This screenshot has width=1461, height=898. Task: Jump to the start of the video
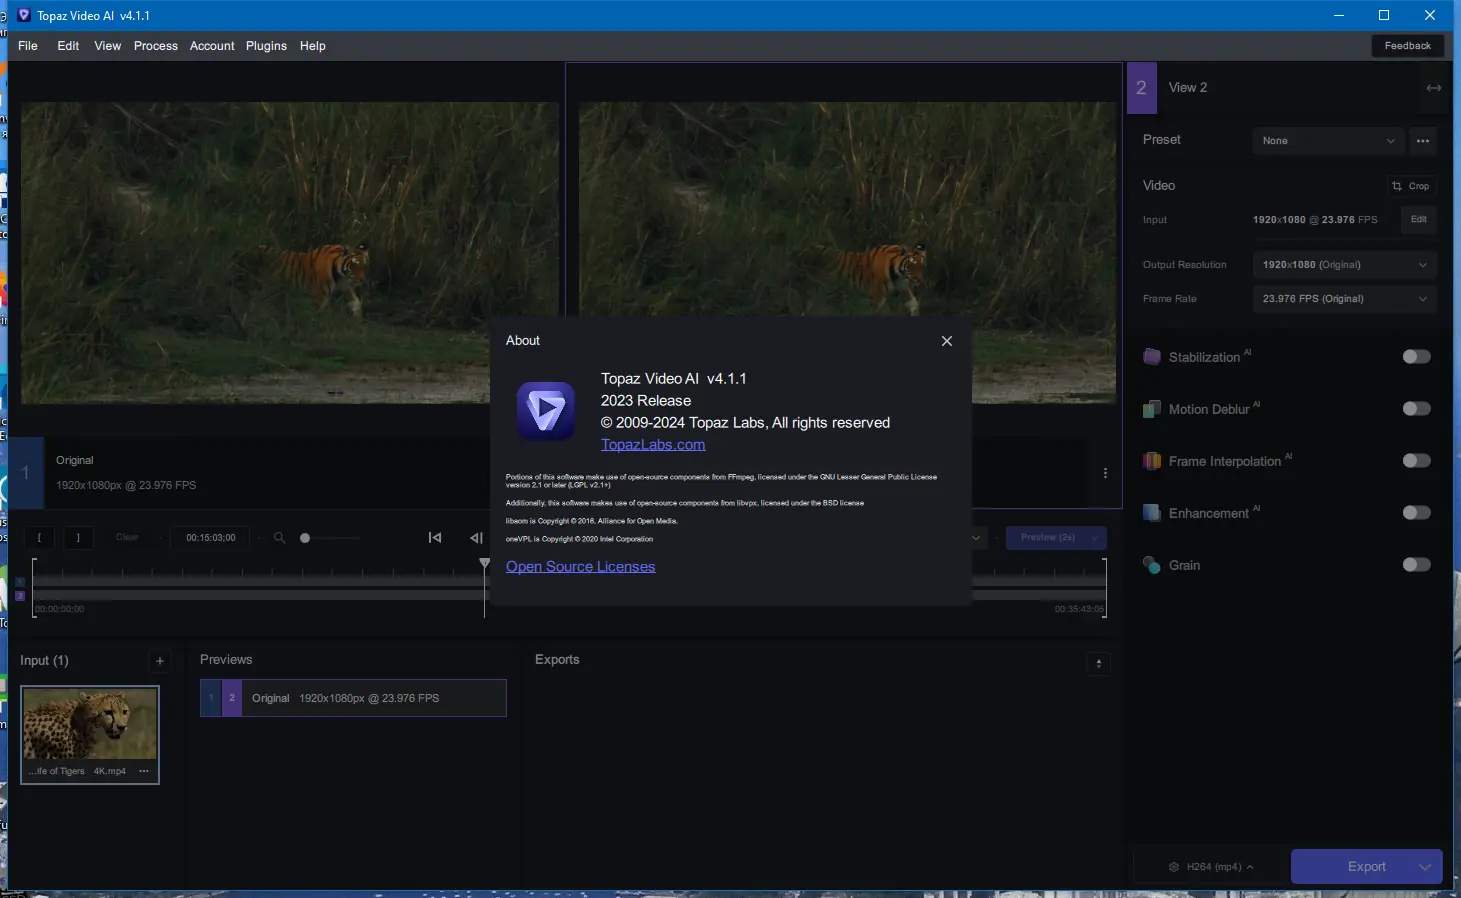pyautogui.click(x=435, y=538)
